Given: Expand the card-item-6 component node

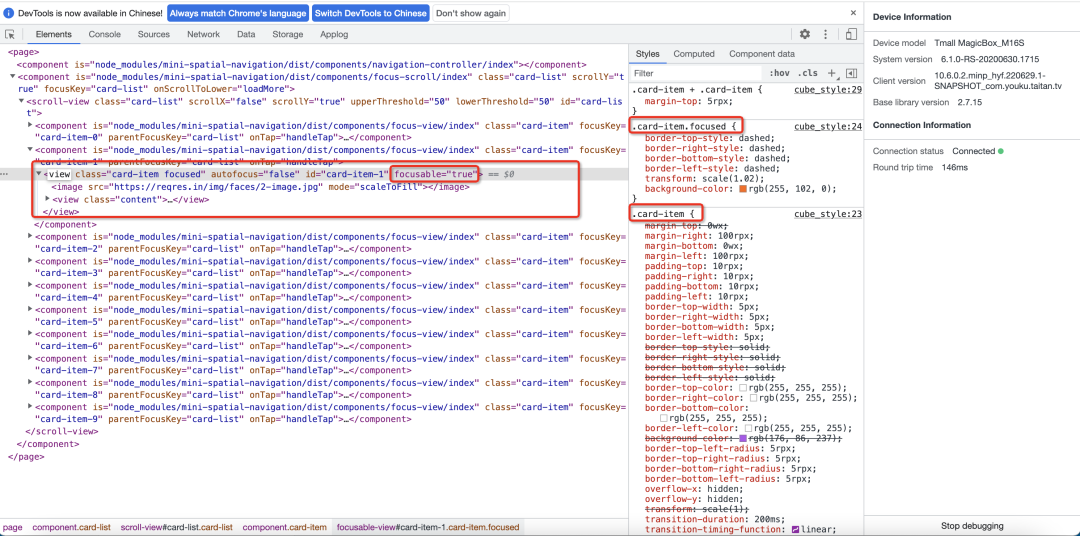Looking at the screenshot, I should click(x=30, y=335).
